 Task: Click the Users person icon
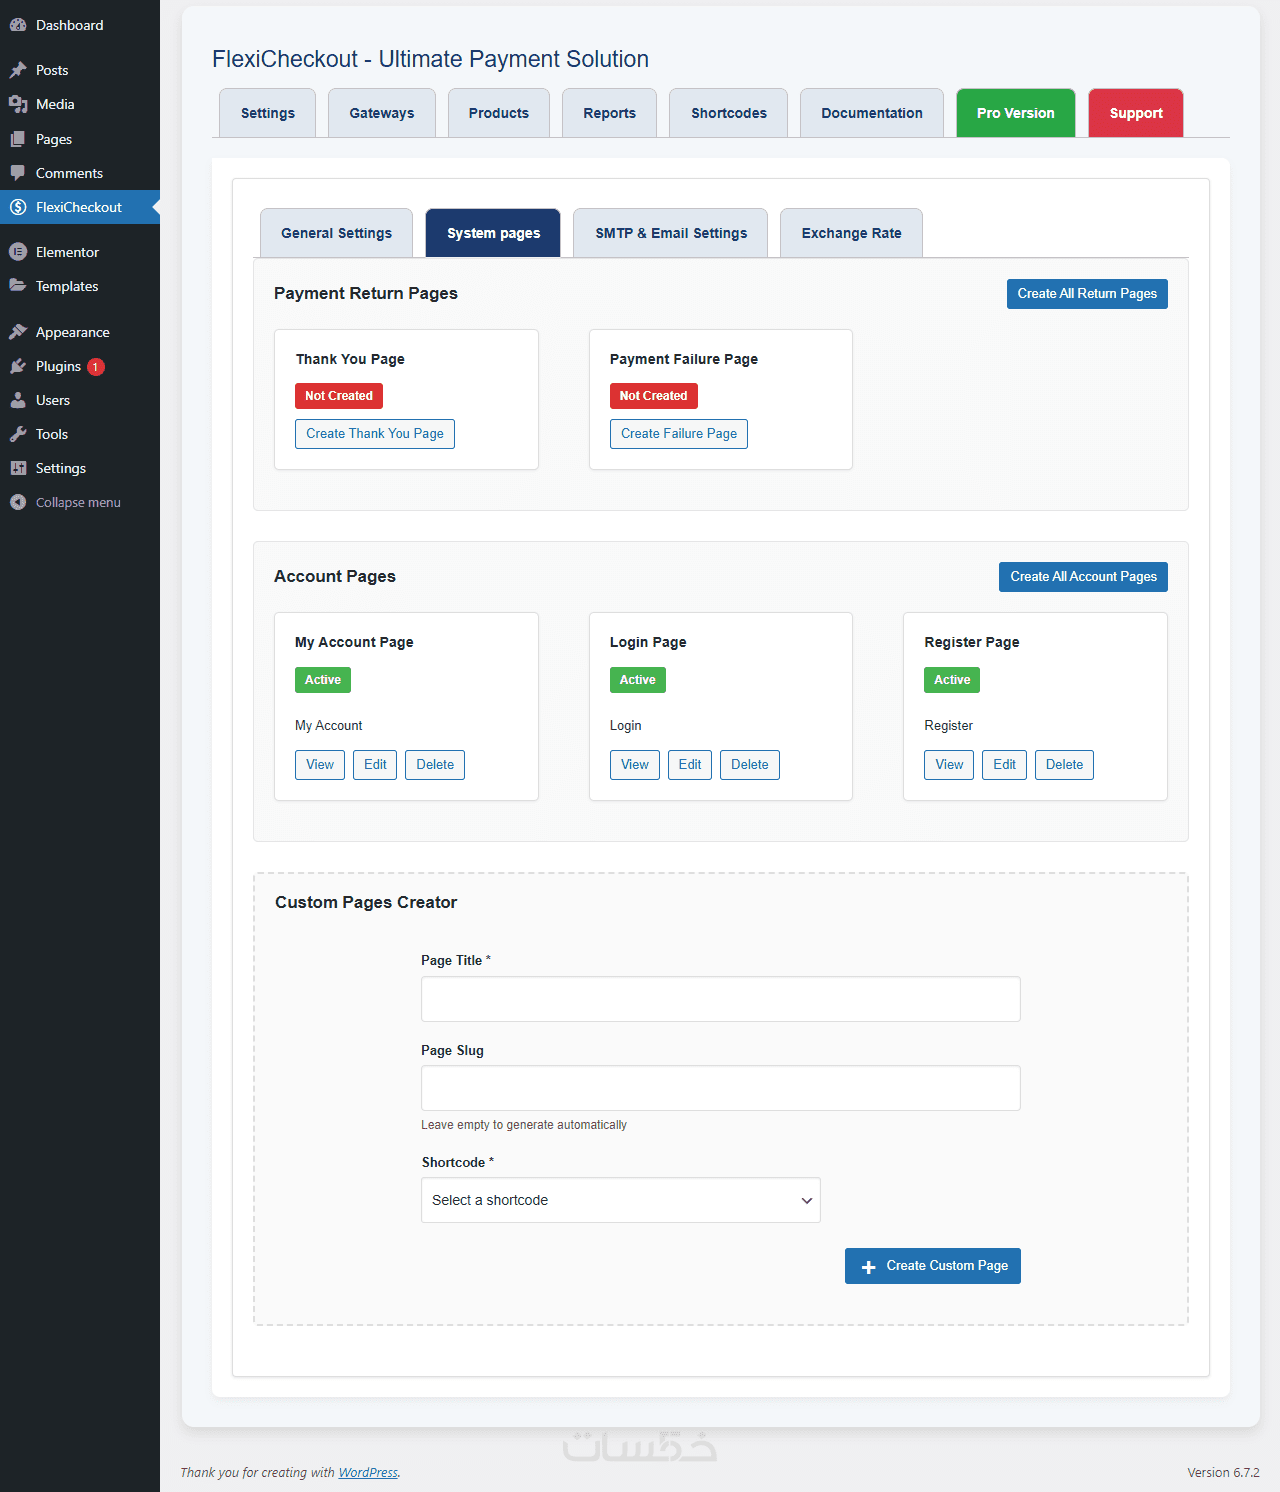click(x=18, y=400)
